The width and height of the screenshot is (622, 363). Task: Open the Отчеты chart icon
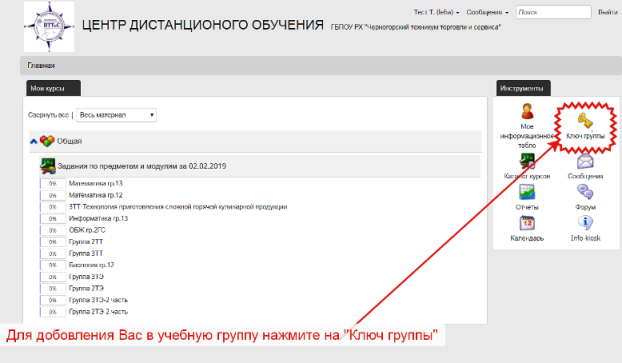click(x=527, y=192)
